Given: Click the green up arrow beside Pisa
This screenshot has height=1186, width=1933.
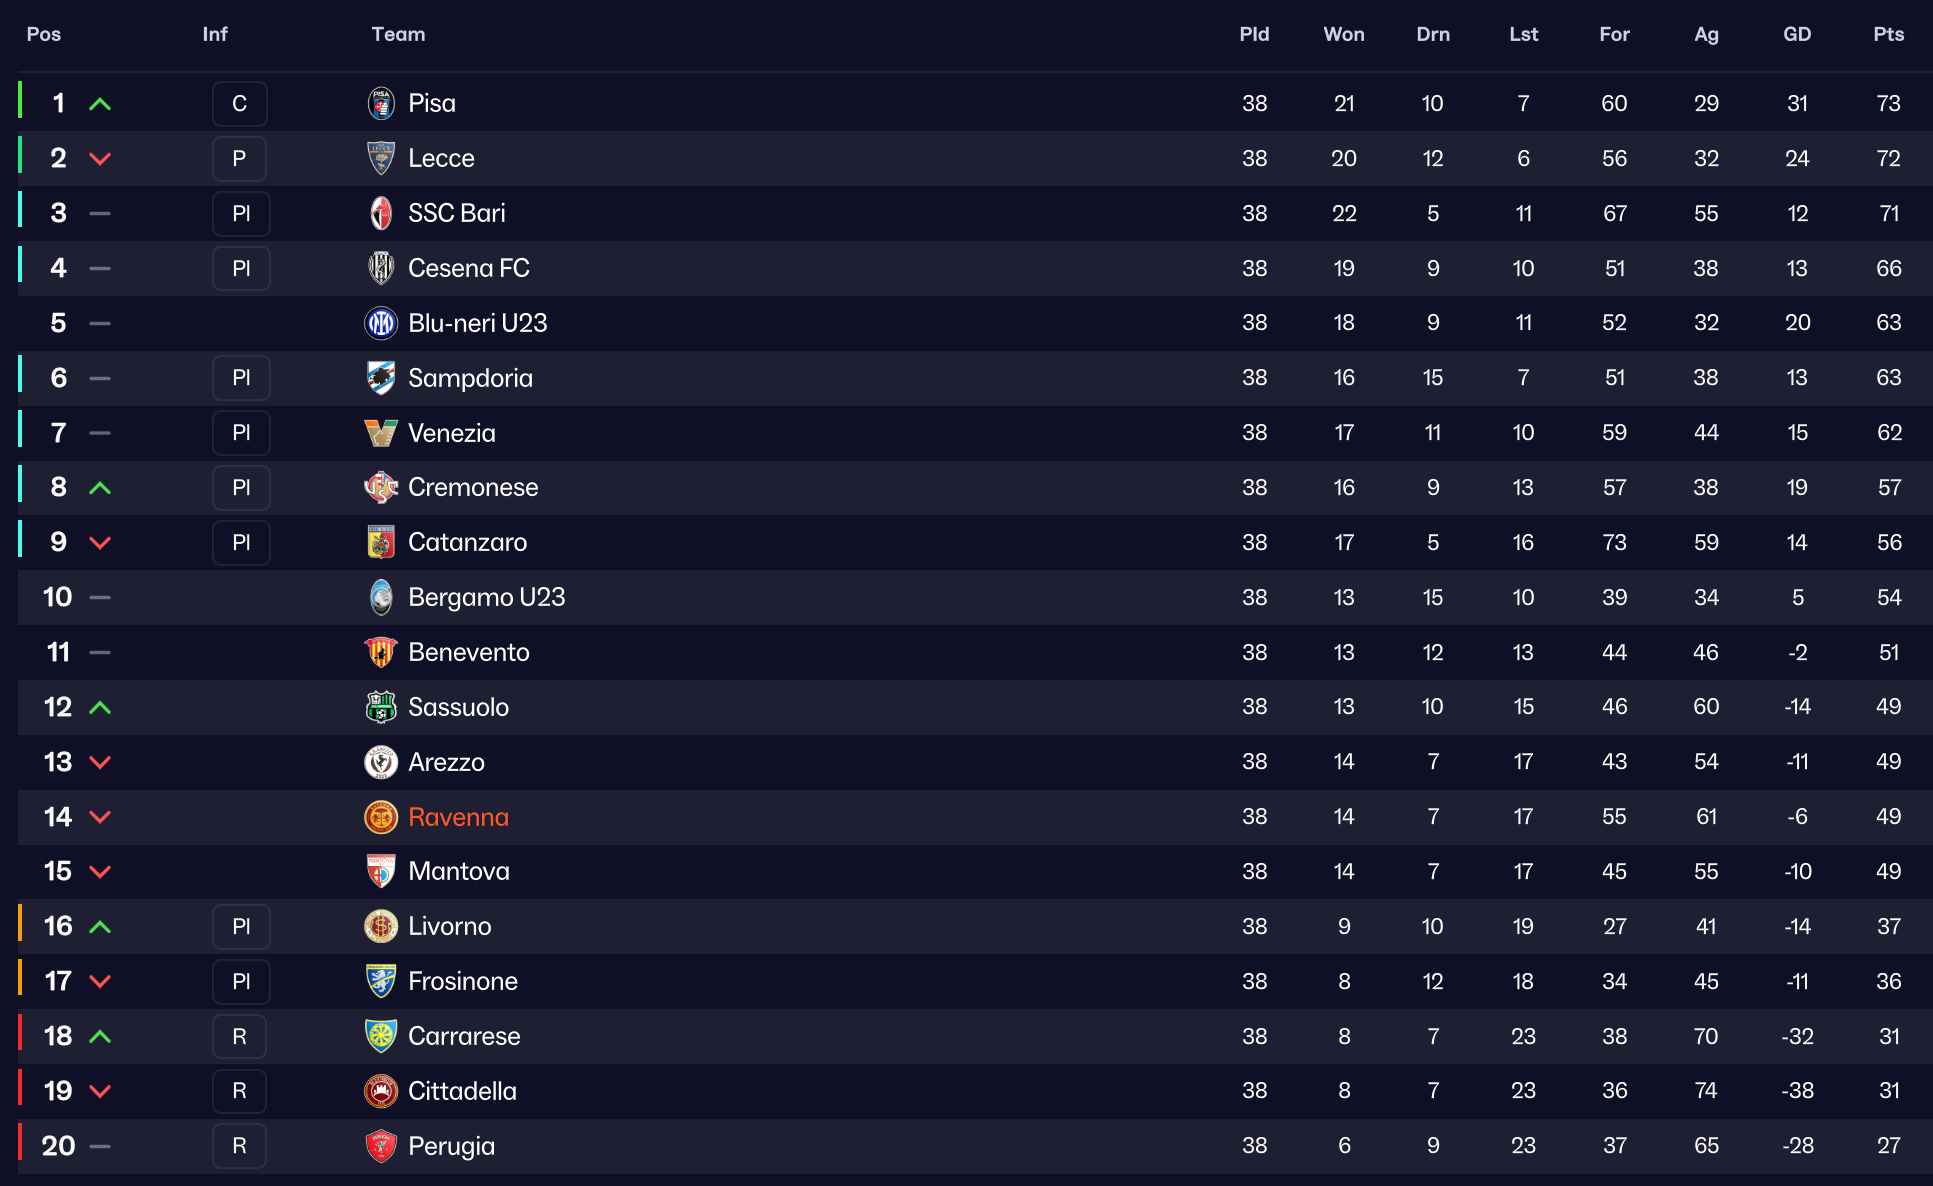Looking at the screenshot, I should [x=100, y=104].
